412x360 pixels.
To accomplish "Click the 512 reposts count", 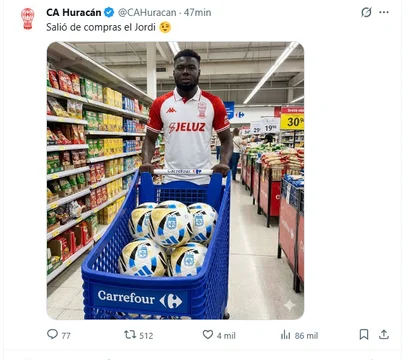I will pos(146,336).
